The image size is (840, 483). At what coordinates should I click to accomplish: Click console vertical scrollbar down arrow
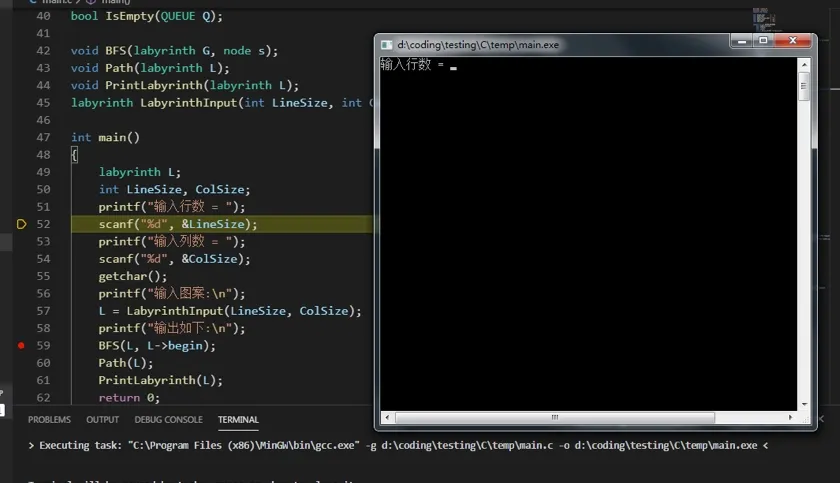804,404
